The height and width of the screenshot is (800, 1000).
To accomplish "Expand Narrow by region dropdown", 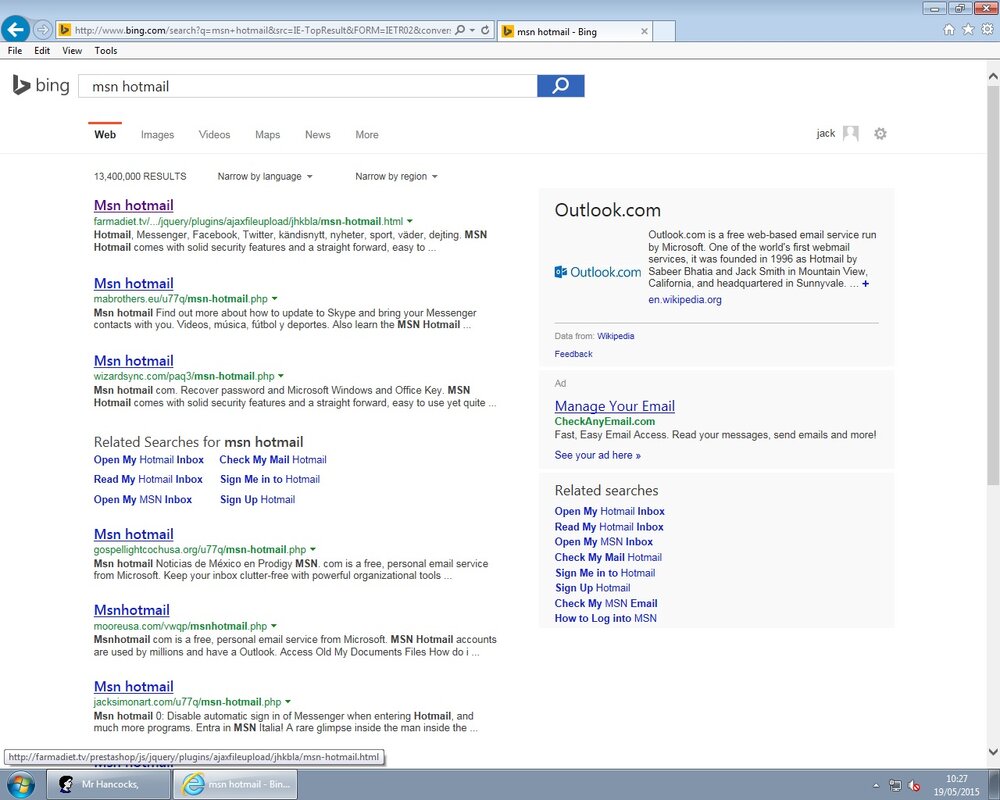I will coord(396,176).
